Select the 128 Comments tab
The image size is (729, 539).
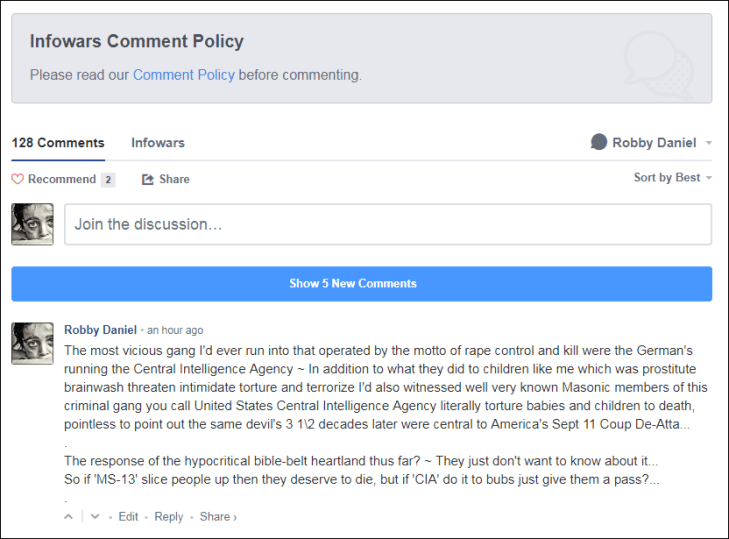click(x=58, y=143)
